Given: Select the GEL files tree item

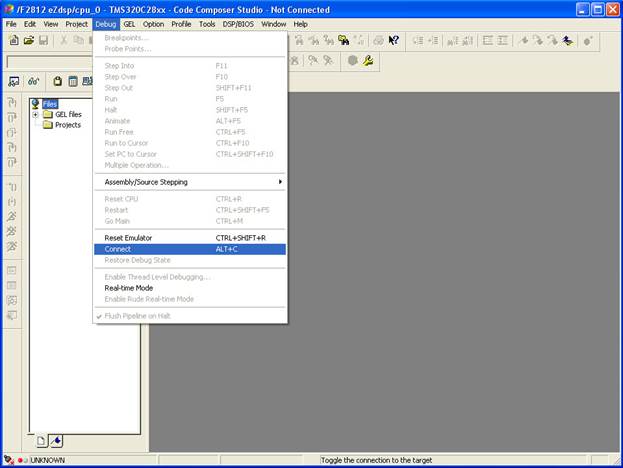Looking at the screenshot, I should coord(68,114).
